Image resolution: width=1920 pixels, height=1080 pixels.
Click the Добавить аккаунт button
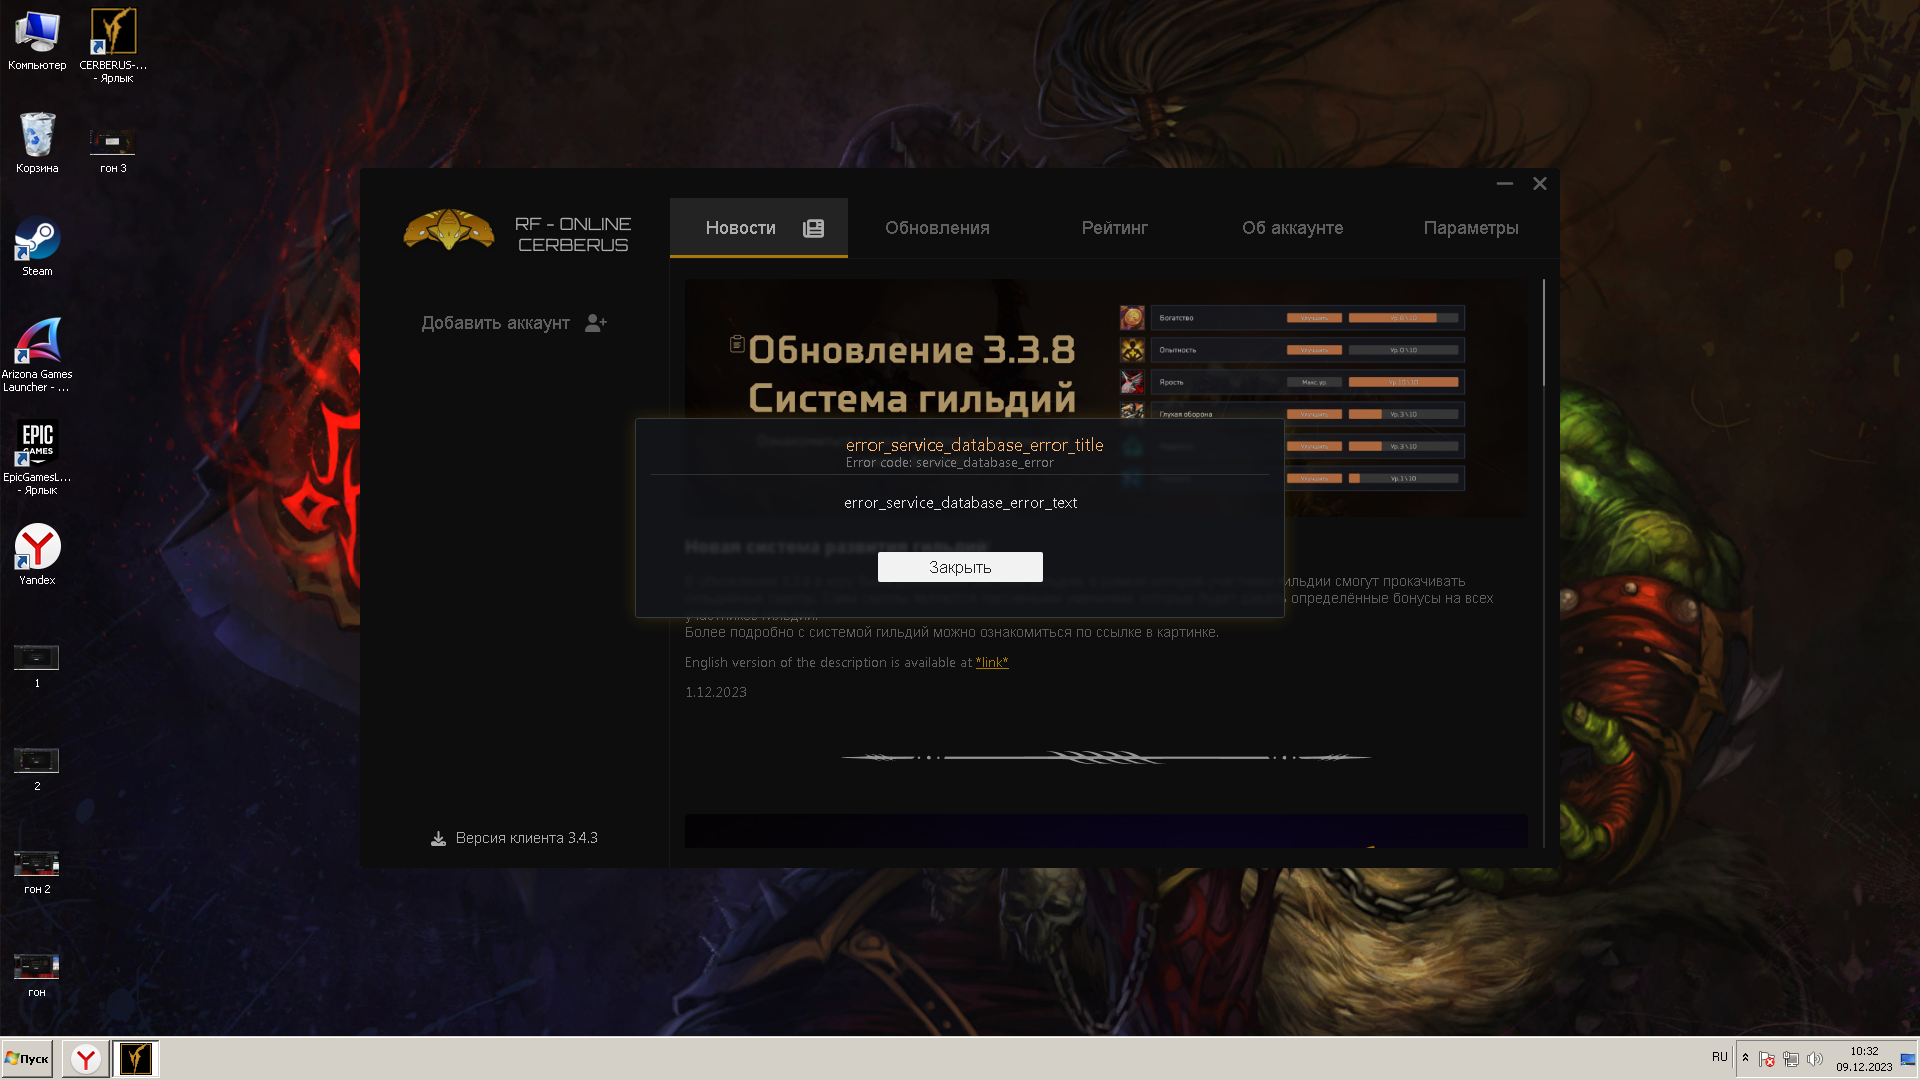514,323
